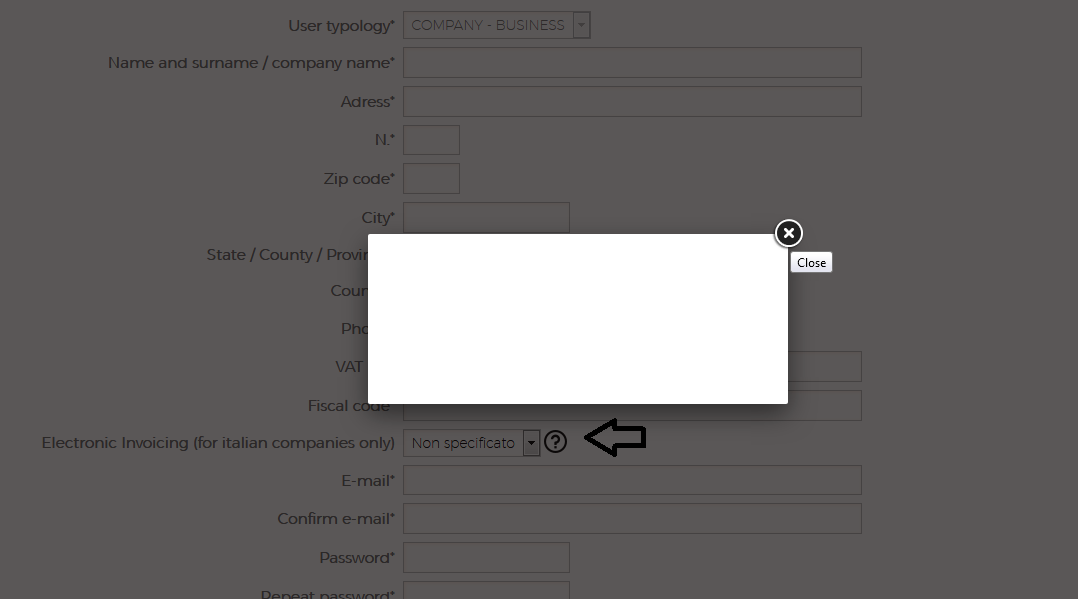Click inside the white popup panel

click(x=578, y=319)
